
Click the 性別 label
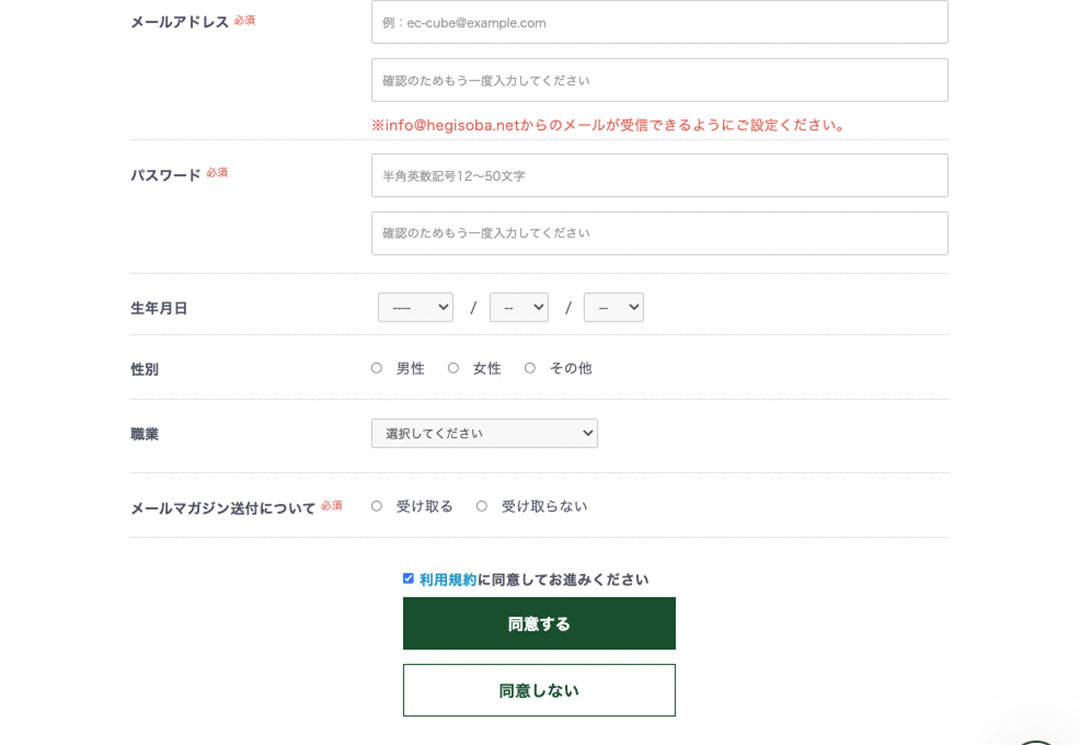145,370
